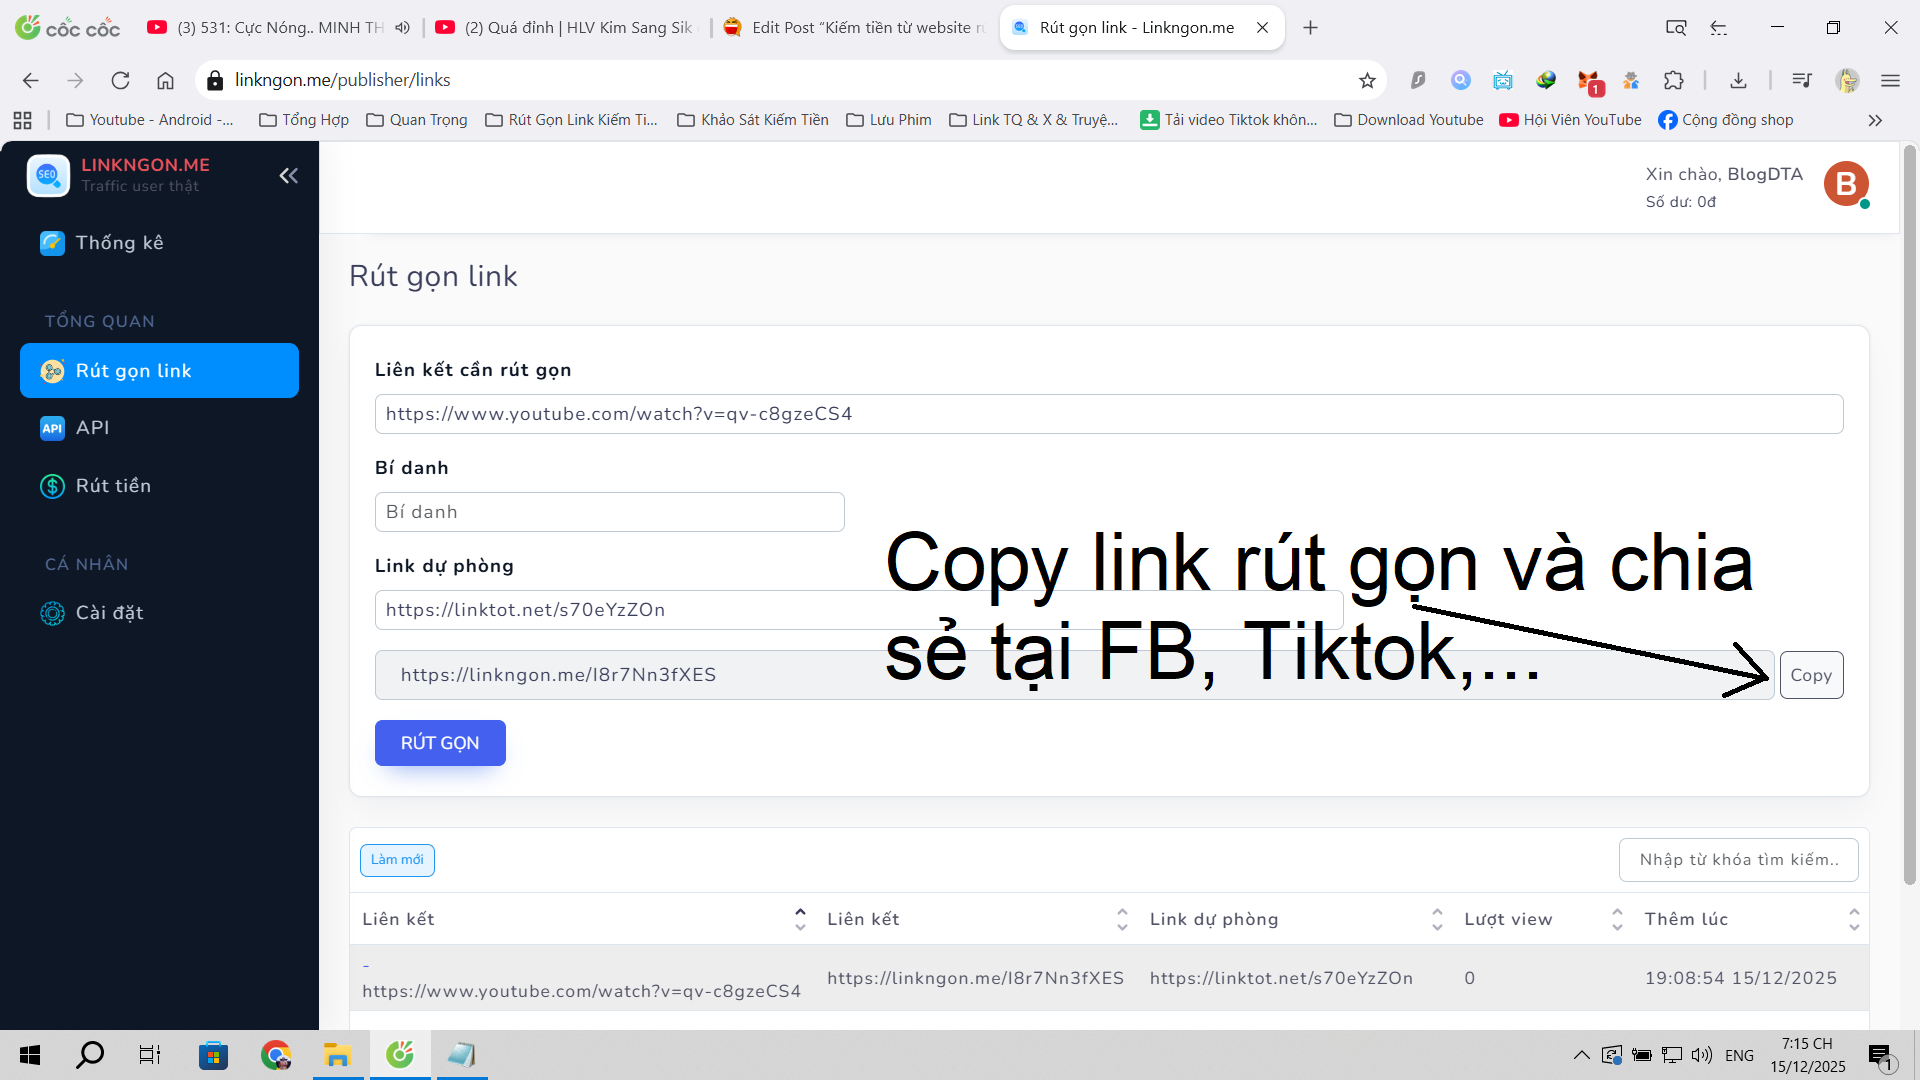Open browser downloads icon
Image resolution: width=1920 pixels, height=1080 pixels.
coord(1738,80)
